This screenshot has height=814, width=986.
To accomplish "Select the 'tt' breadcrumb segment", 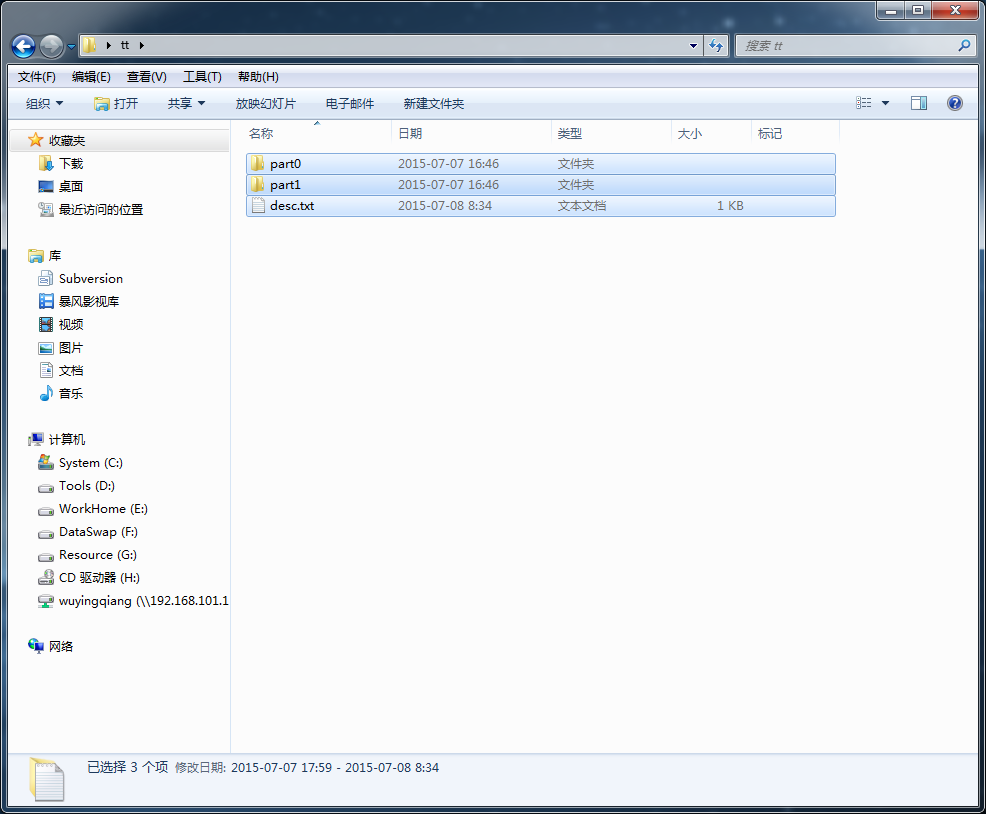I will [125, 45].
